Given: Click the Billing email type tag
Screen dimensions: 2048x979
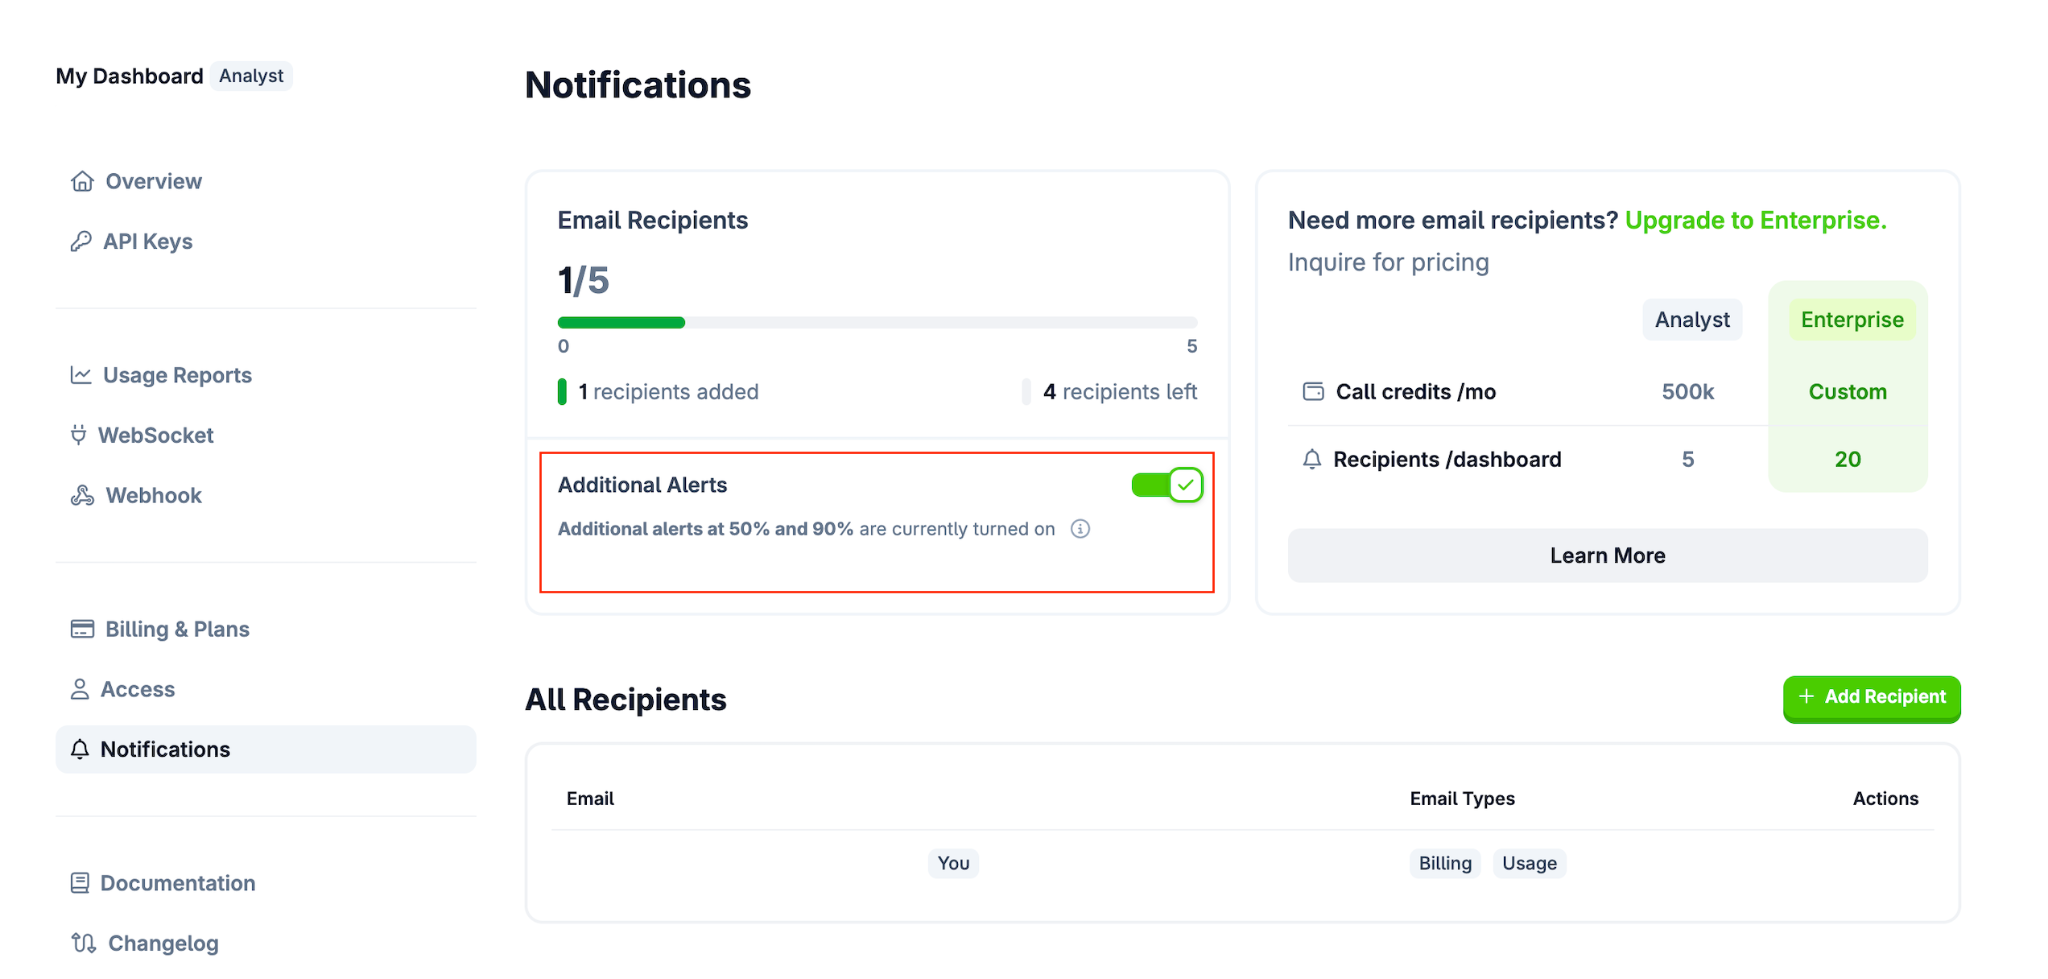Looking at the screenshot, I should pos(1445,863).
